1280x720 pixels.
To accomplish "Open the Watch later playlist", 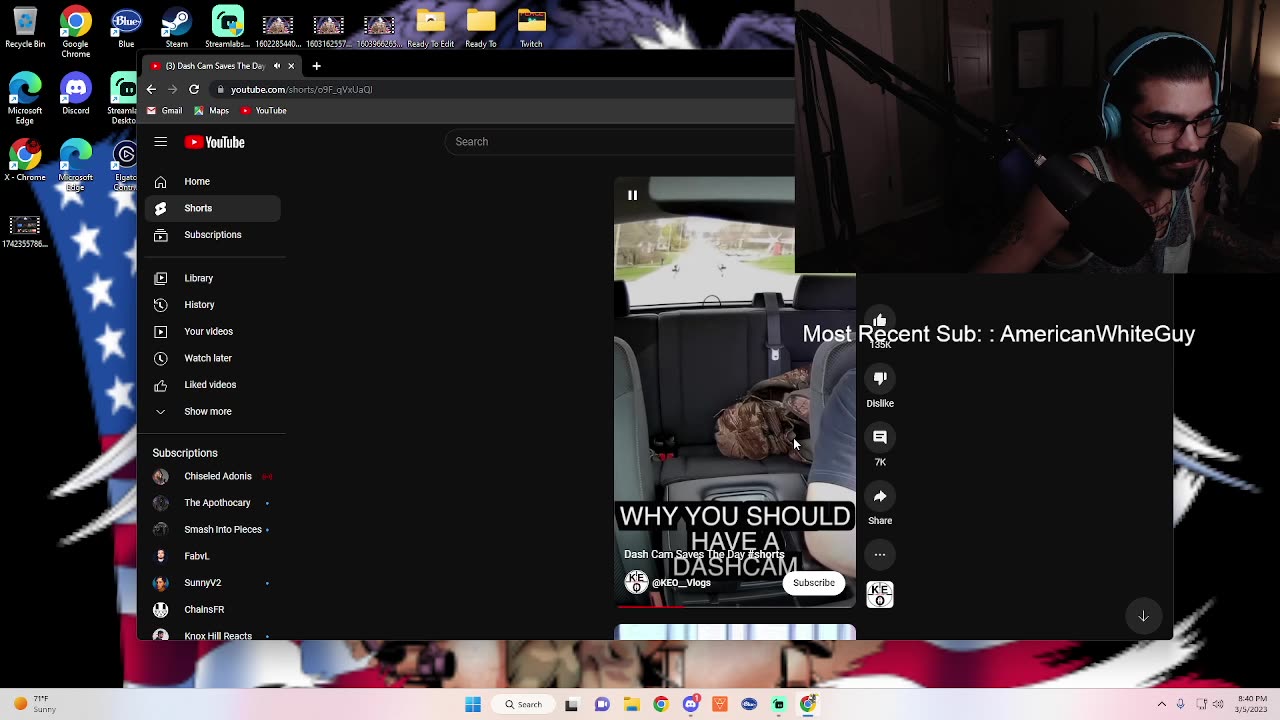I will [x=213, y=358].
